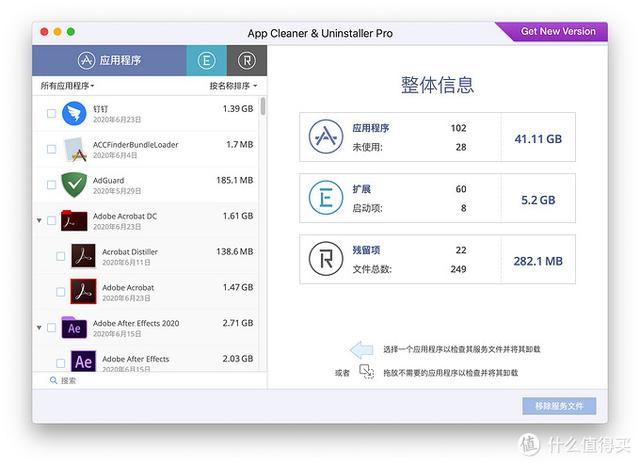Click the 282.1 MB remains size
Screen dimensions: 640x466
point(538,261)
